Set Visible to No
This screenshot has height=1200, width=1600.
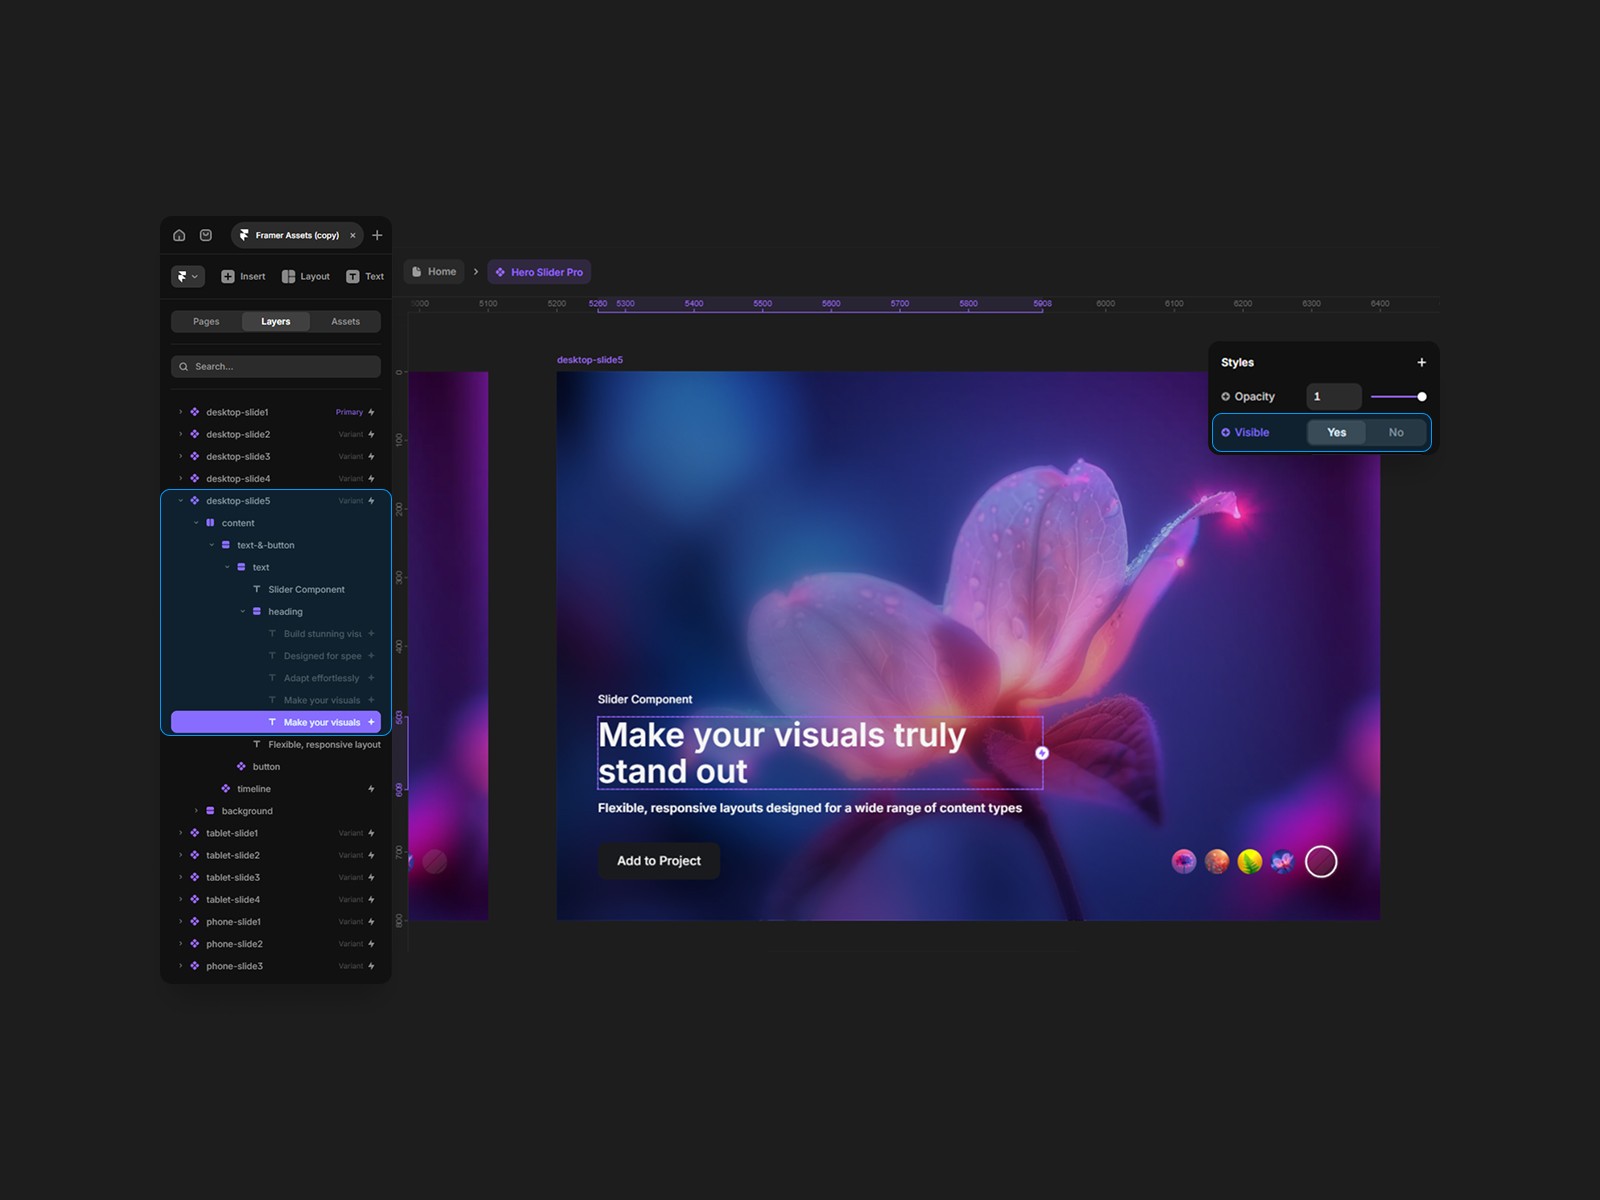[x=1396, y=432]
